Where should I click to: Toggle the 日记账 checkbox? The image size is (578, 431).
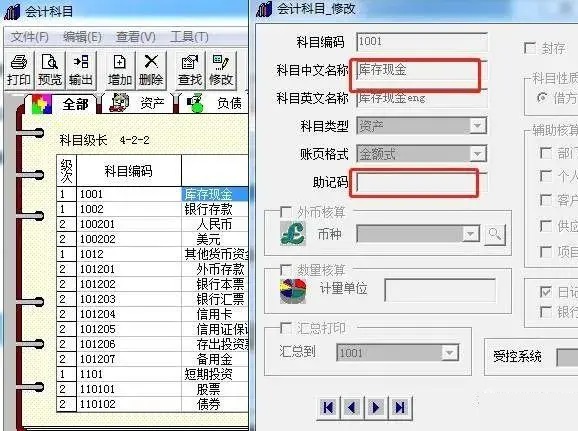click(x=546, y=292)
